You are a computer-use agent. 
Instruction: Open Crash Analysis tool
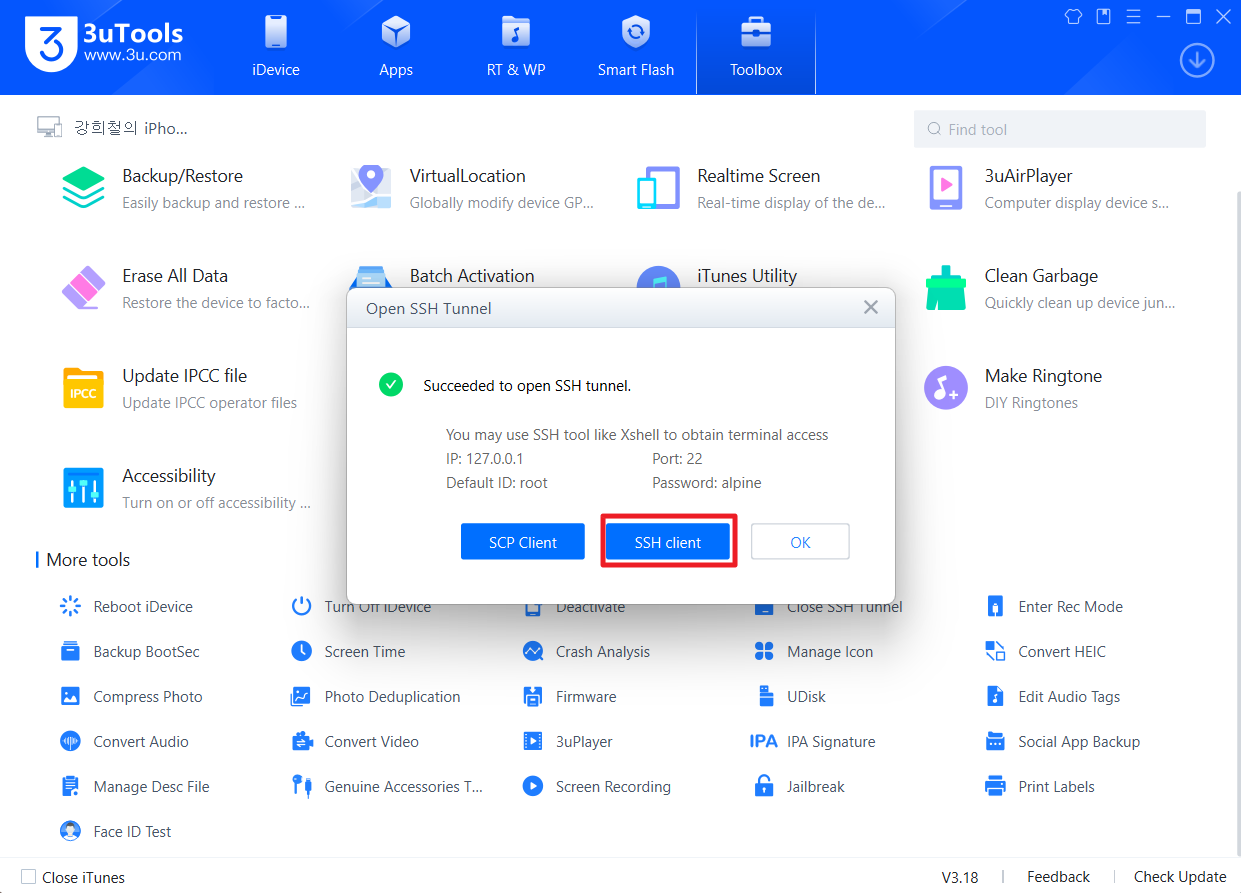tap(586, 651)
